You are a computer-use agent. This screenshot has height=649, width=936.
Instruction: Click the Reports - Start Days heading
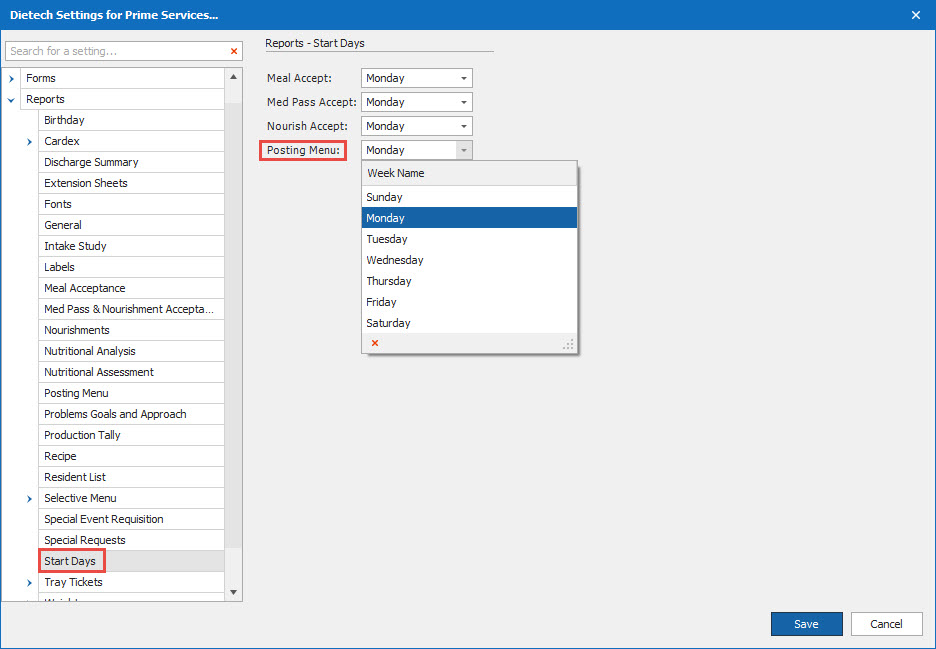coord(315,43)
